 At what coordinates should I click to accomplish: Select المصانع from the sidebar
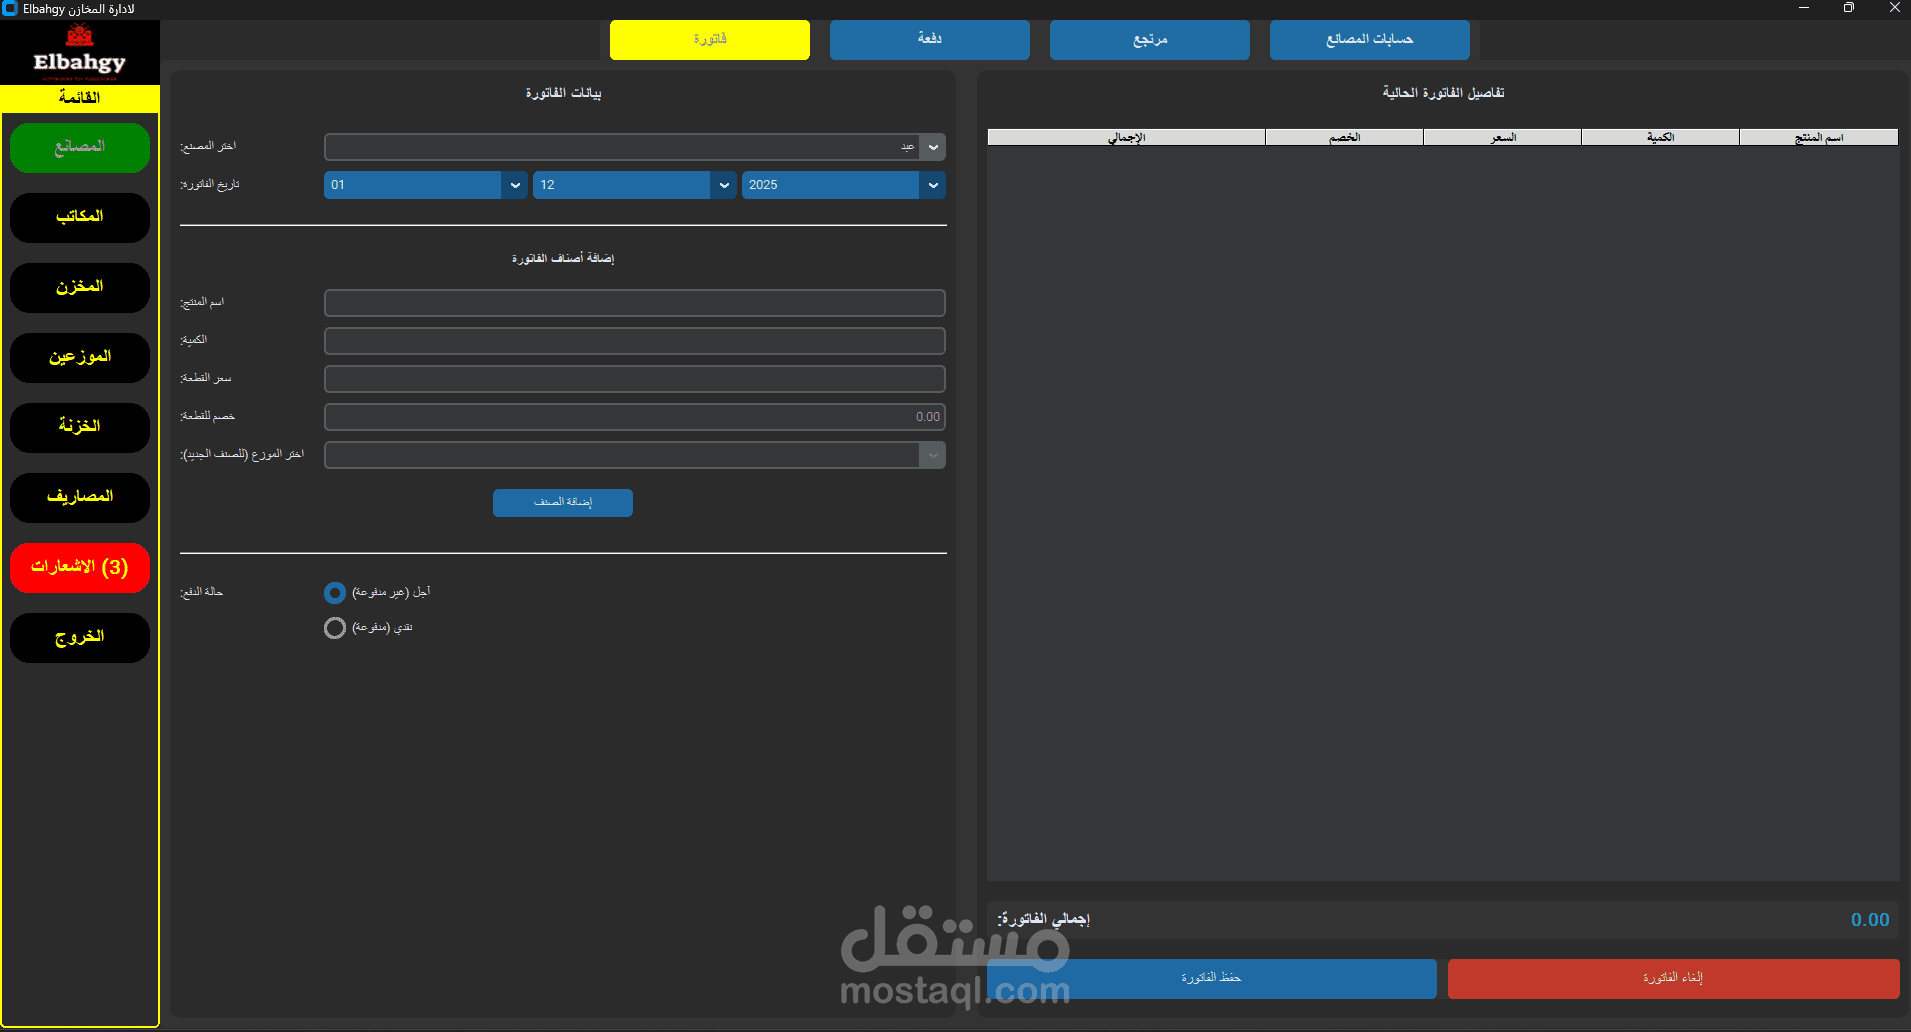[x=79, y=147]
